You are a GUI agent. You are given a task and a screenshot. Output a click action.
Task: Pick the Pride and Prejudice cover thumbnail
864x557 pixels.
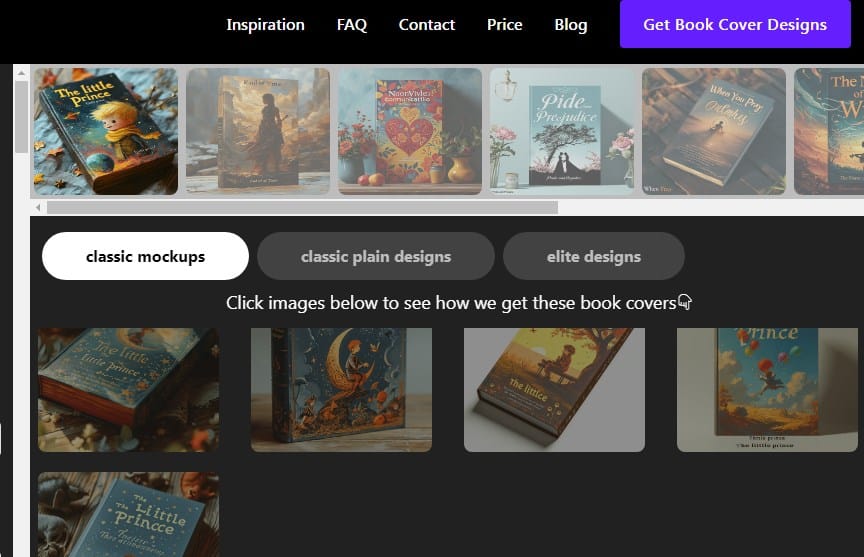562,131
